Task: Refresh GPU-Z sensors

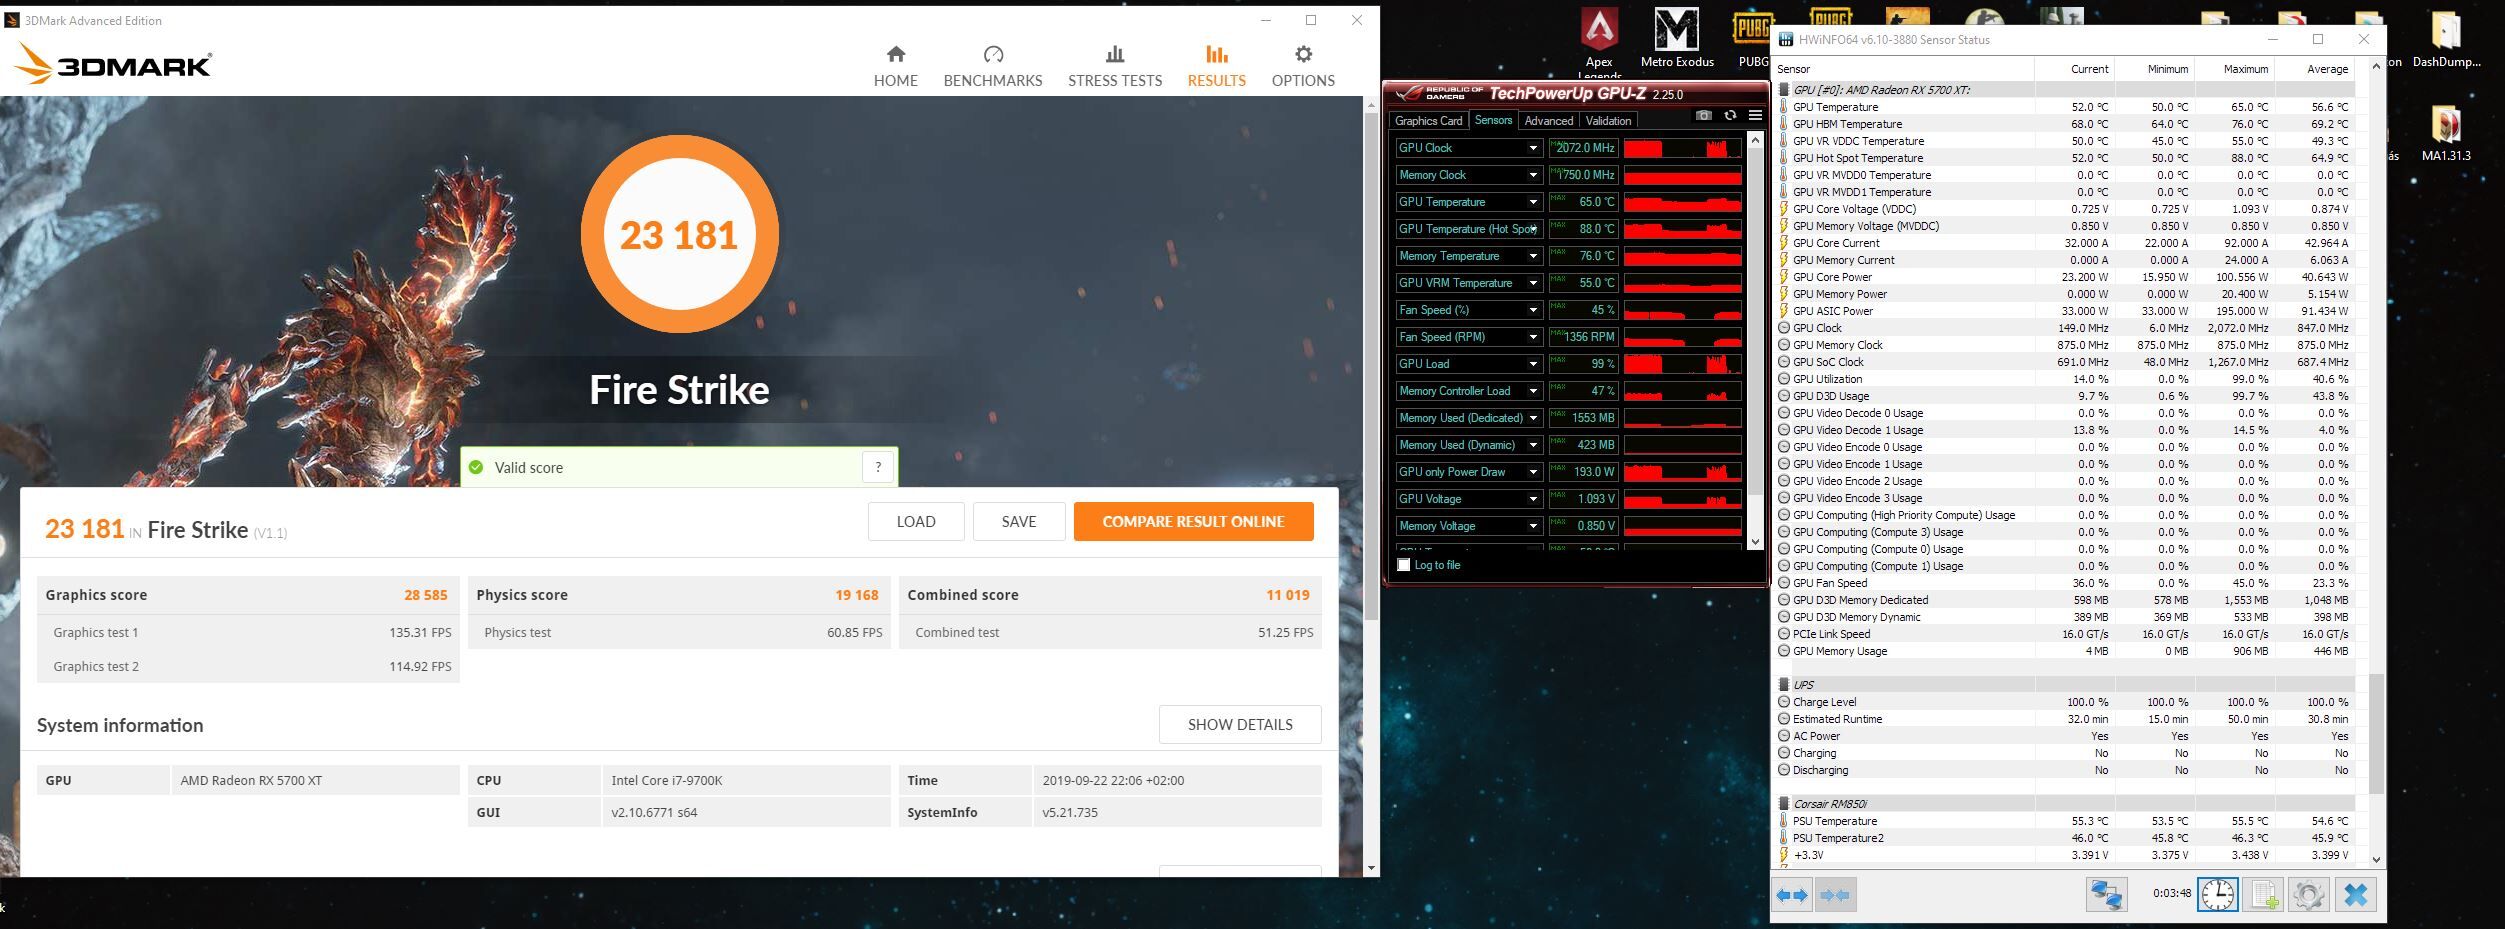Action: [x=1729, y=116]
